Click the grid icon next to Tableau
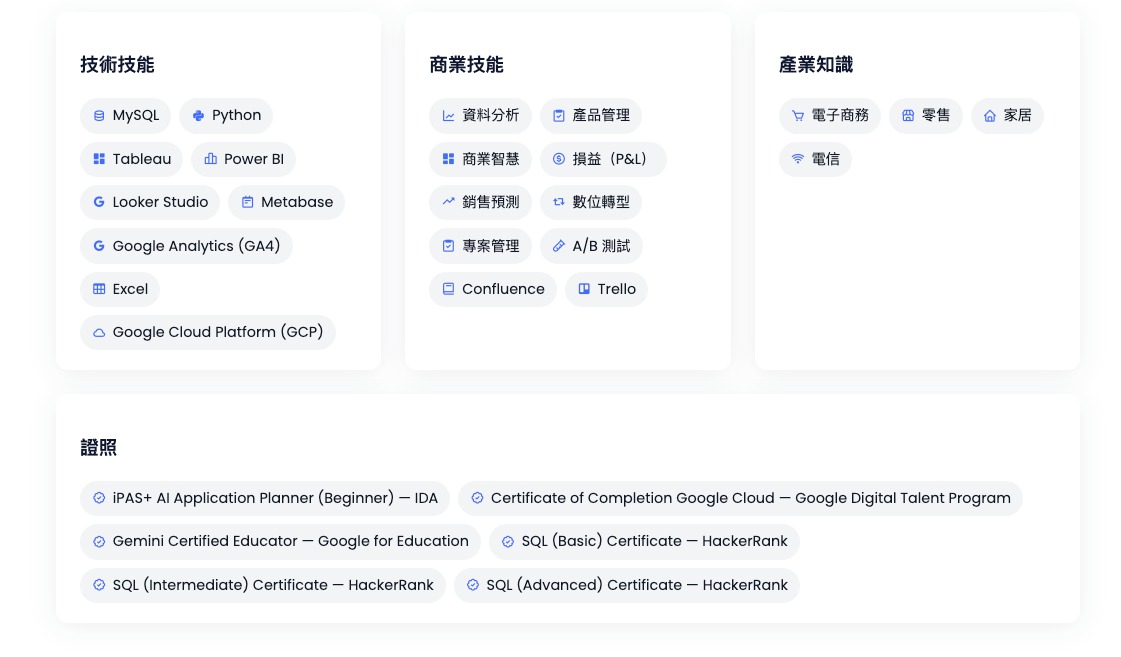1121x657 pixels. click(x=99, y=159)
